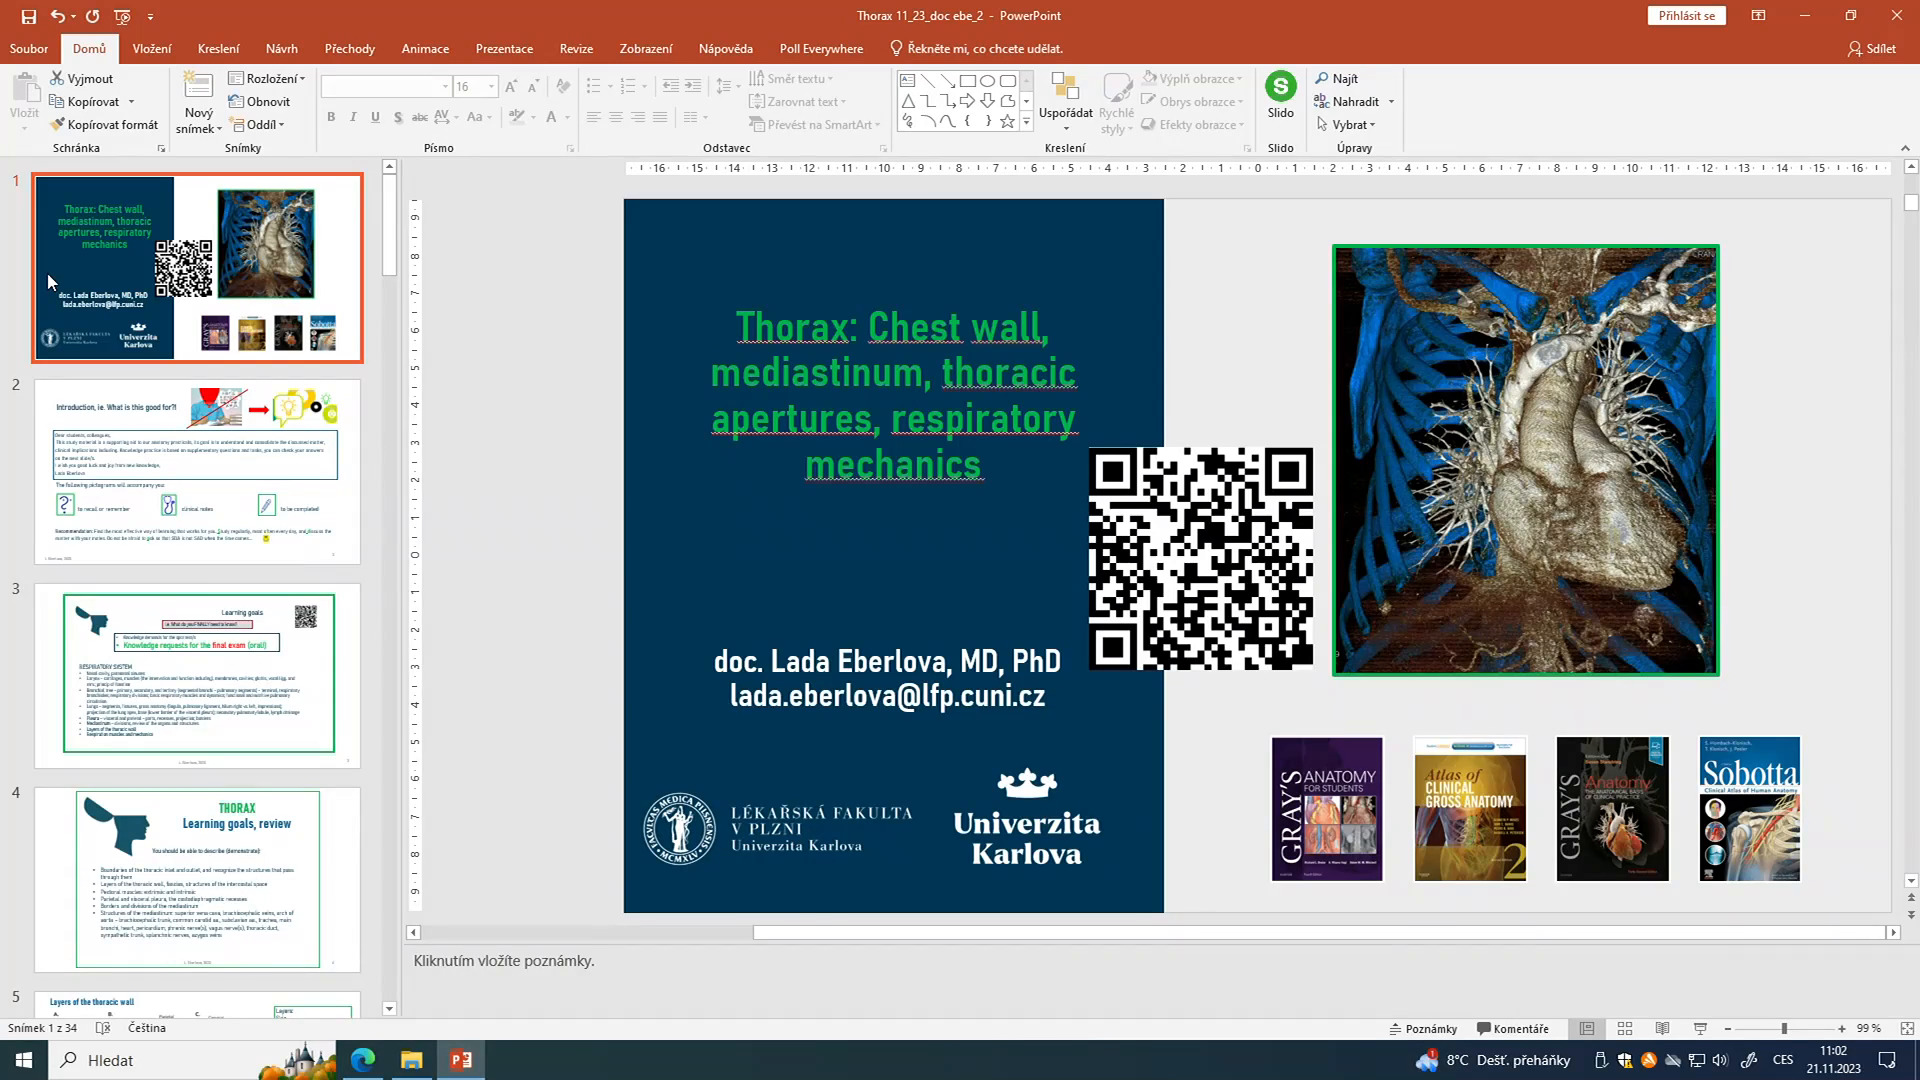Open the Soubor tab
The image size is (1920, 1080).
(x=29, y=48)
